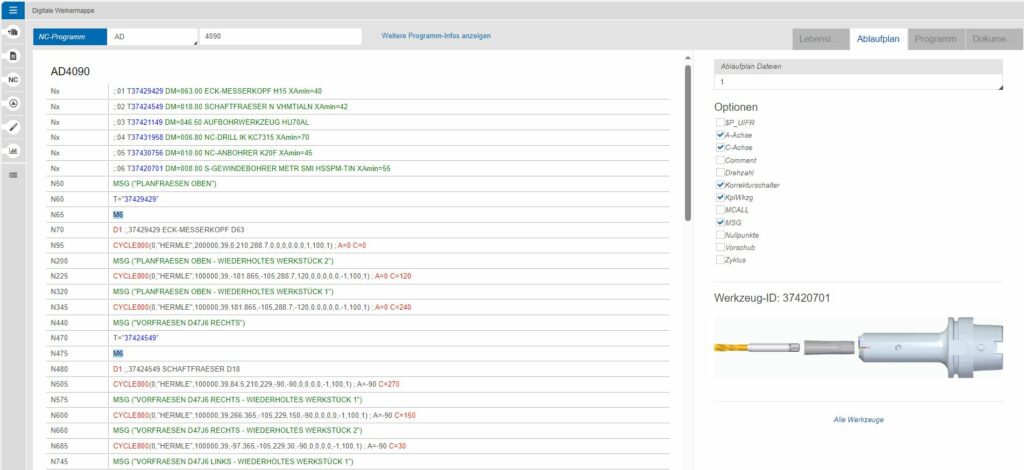Open the bar chart sidebar icon
This screenshot has height=470, width=1024.
pyautogui.click(x=14, y=151)
